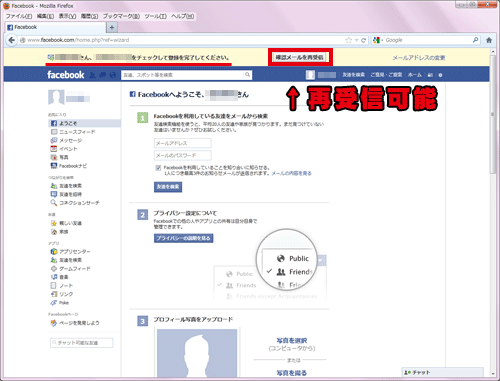This screenshot has width=500, height=381.
Task: Click the 写真を撮る link
Action: coord(292,373)
